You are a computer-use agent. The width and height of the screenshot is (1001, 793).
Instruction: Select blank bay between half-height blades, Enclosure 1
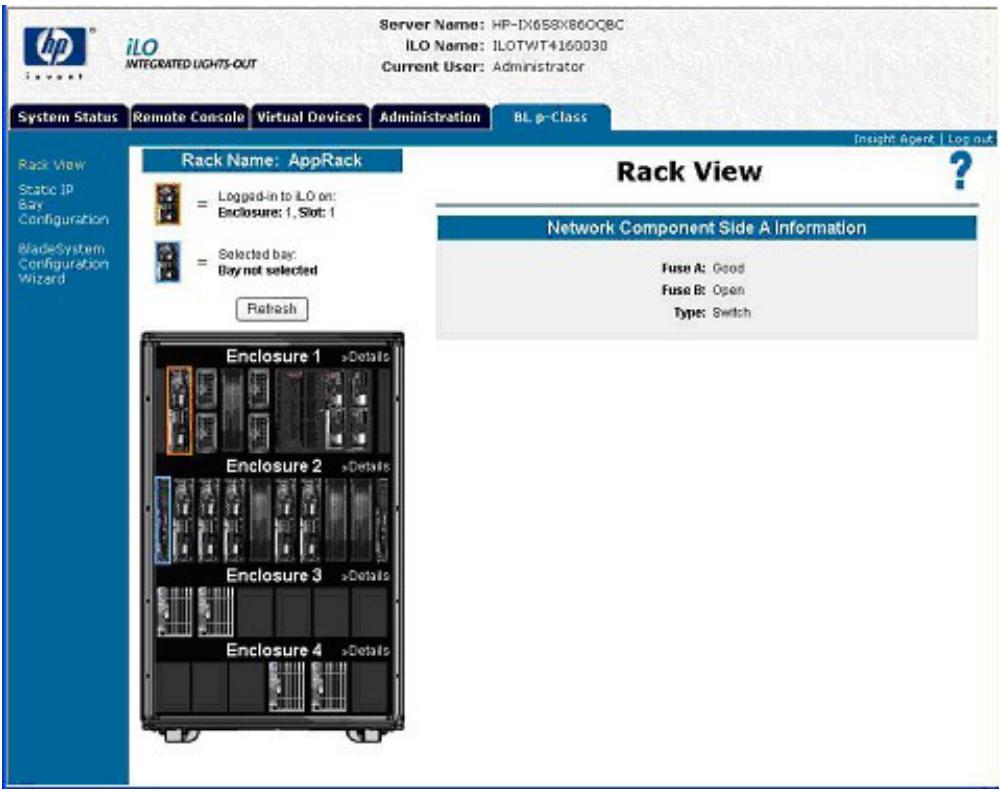coord(233,410)
